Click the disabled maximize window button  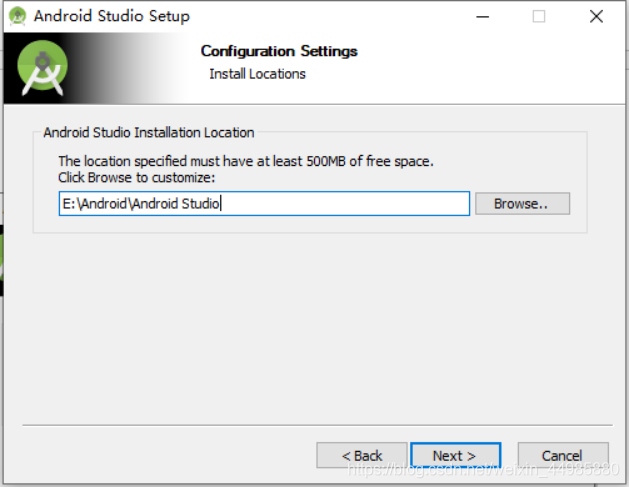coord(539,17)
